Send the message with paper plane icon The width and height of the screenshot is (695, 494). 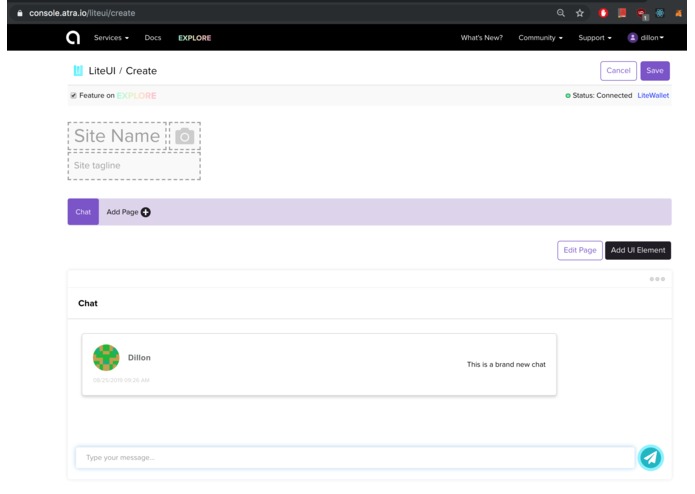[651, 458]
